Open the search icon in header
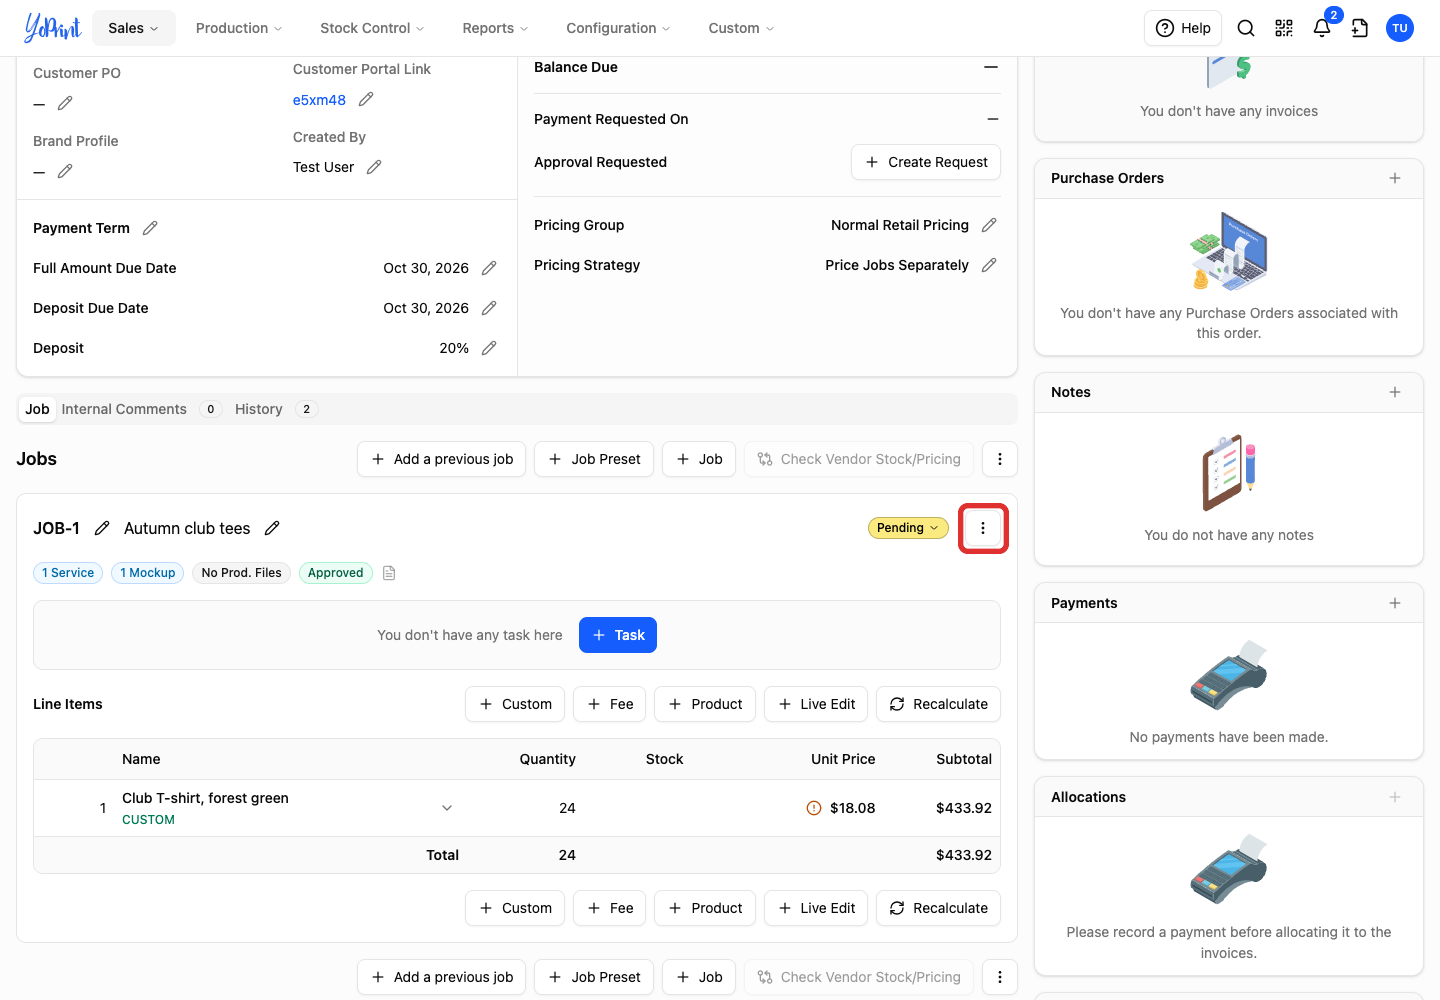1440x1000 pixels. click(x=1246, y=28)
